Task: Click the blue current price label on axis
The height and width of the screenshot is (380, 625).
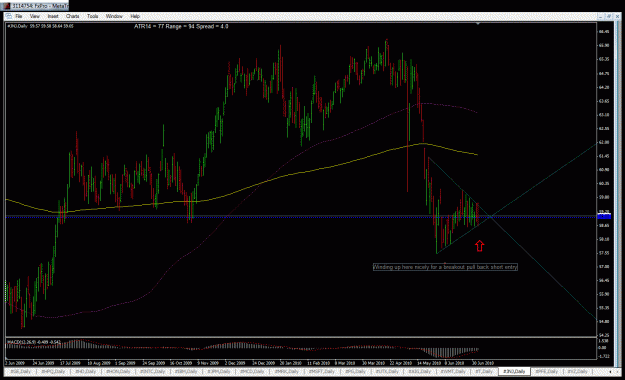Action: pos(604,216)
